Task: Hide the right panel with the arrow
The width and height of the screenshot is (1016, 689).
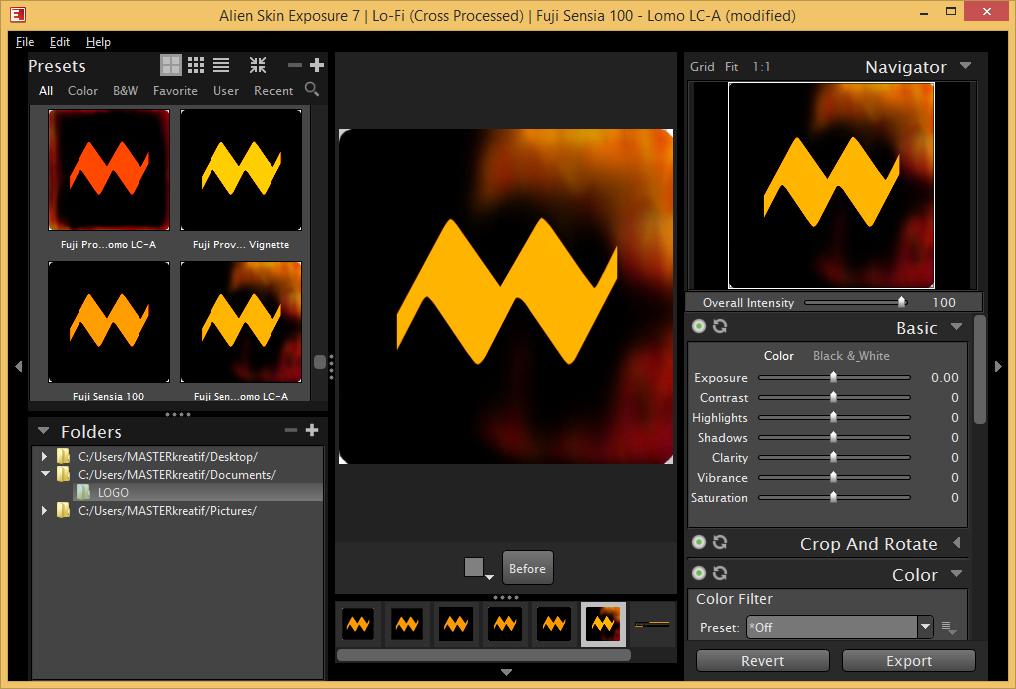Action: [999, 366]
